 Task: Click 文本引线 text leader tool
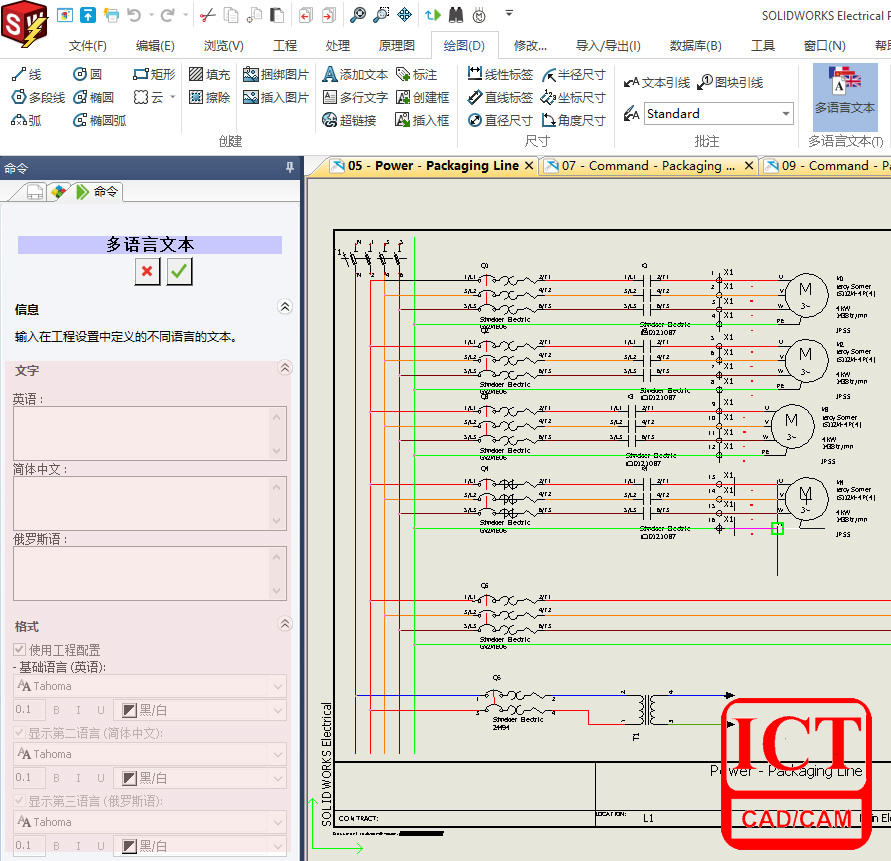(x=656, y=83)
